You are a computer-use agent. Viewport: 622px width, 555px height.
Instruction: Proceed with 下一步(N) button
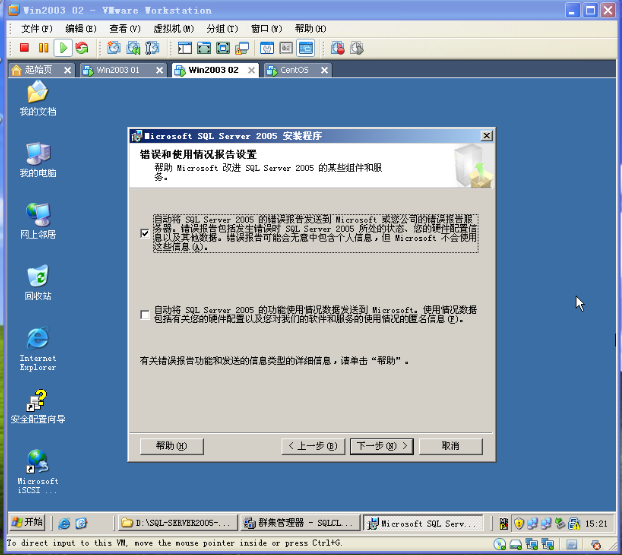(x=382, y=446)
